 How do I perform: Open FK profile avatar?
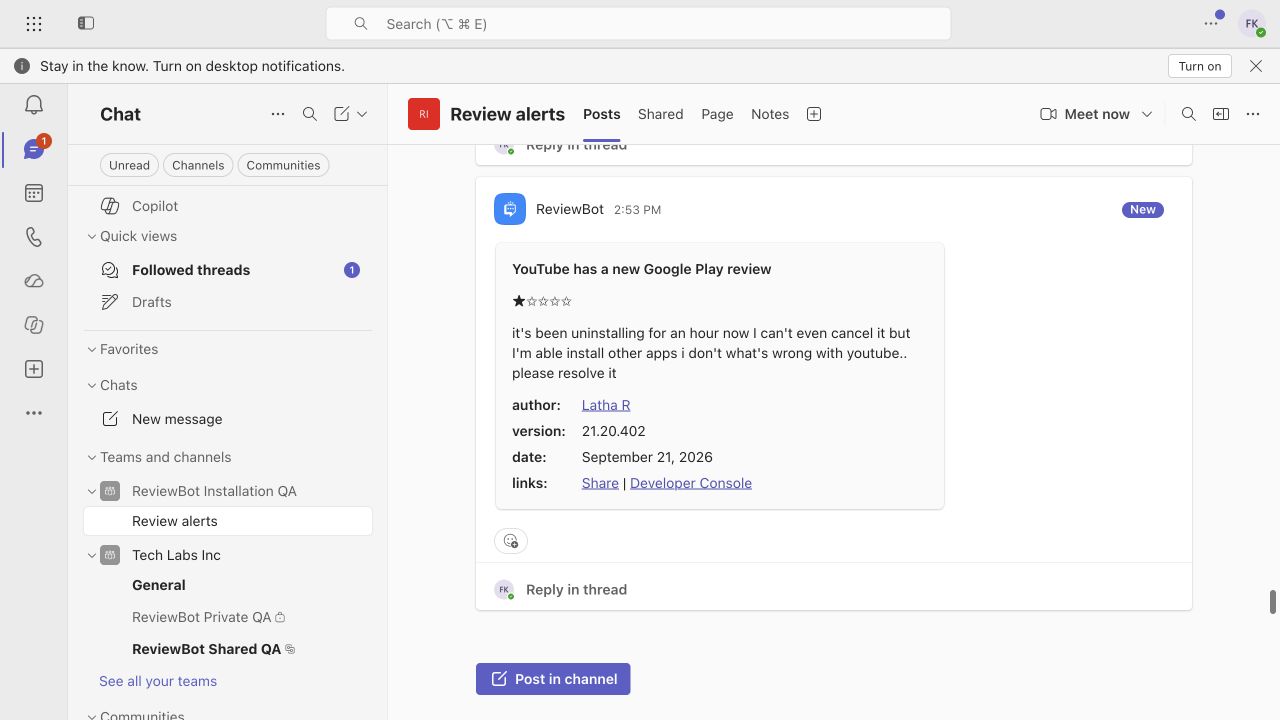pyautogui.click(x=1252, y=24)
